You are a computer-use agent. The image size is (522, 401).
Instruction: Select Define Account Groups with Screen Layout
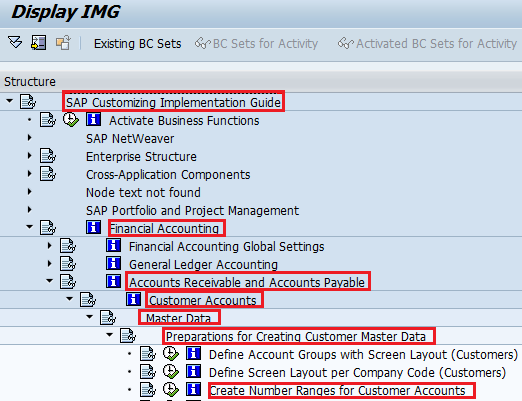(363, 355)
